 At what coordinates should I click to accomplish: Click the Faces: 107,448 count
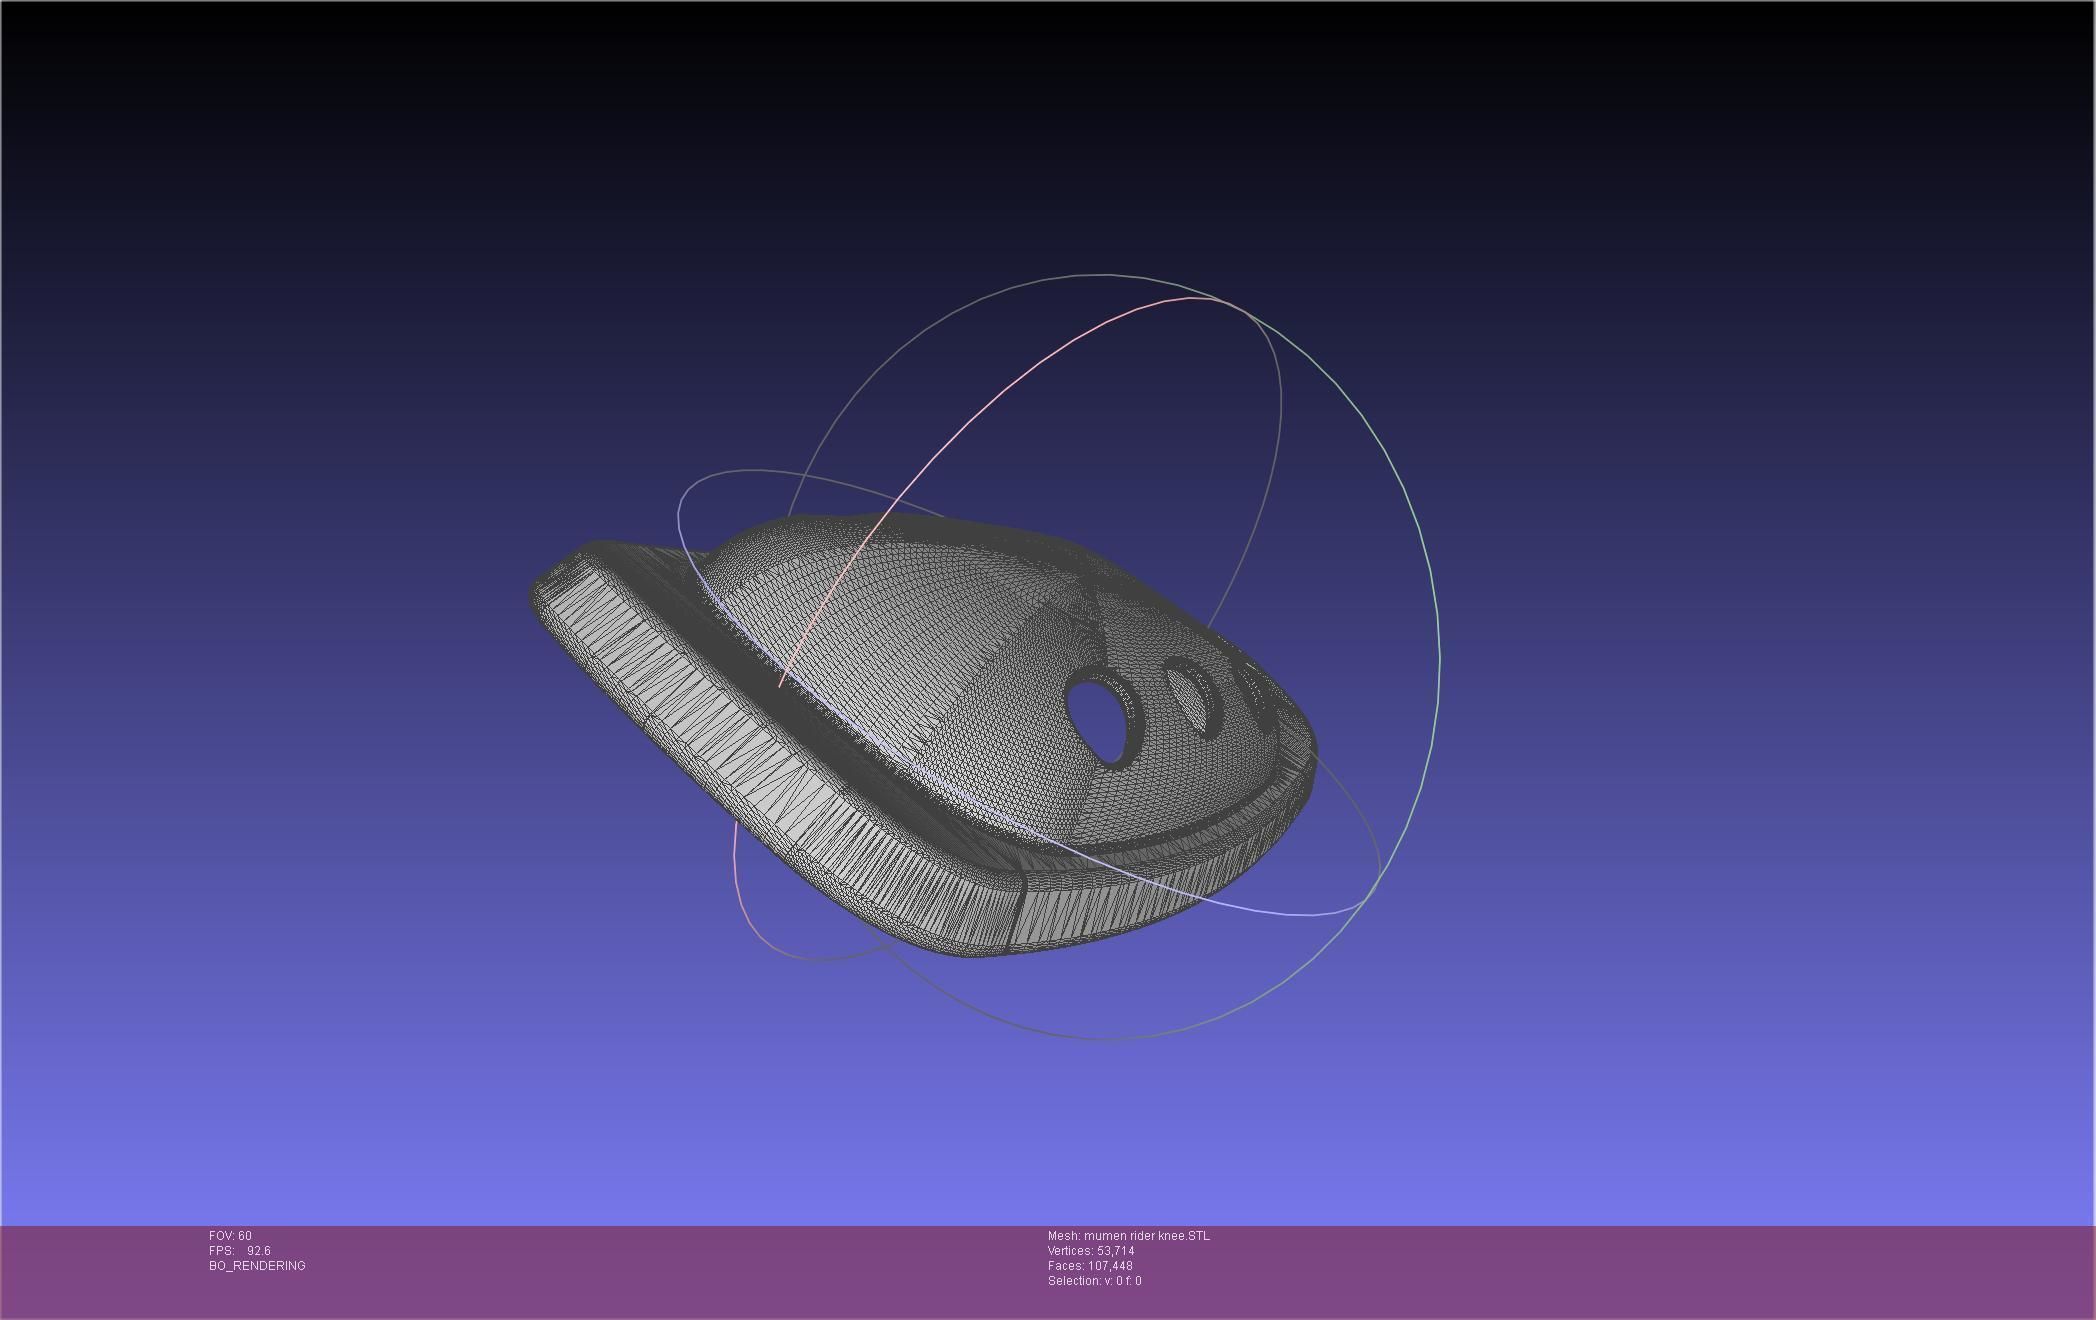click(1090, 1266)
